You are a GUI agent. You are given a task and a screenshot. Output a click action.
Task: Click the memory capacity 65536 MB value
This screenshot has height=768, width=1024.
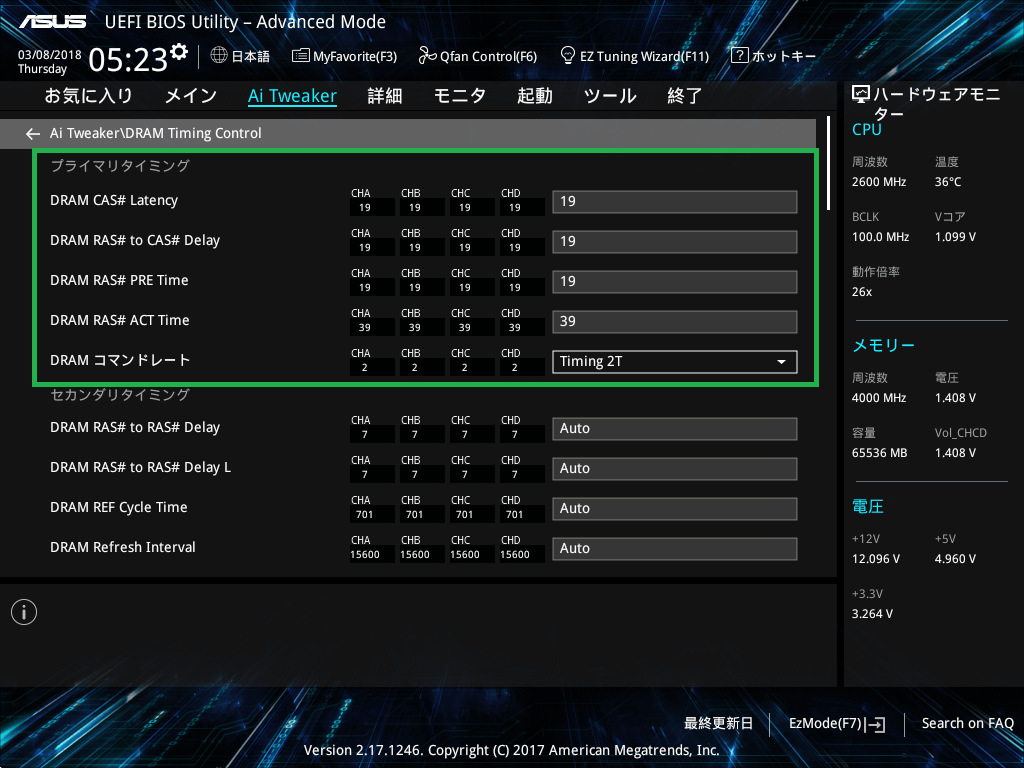pyautogui.click(x=880, y=453)
